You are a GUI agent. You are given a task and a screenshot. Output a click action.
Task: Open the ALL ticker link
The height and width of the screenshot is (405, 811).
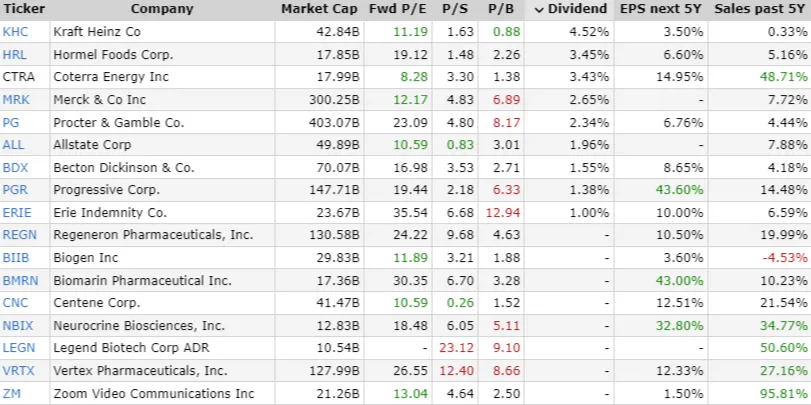[x=13, y=145]
